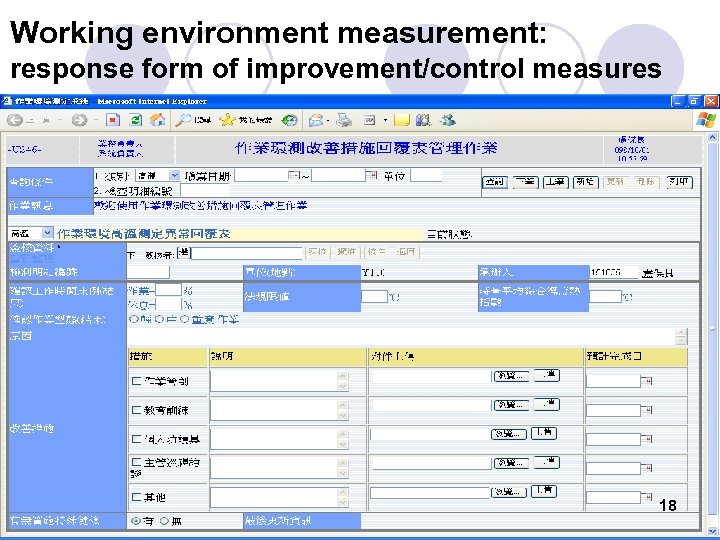This screenshot has height=540, width=720.
Task: Click the 列印 print button
Action: 679,182
